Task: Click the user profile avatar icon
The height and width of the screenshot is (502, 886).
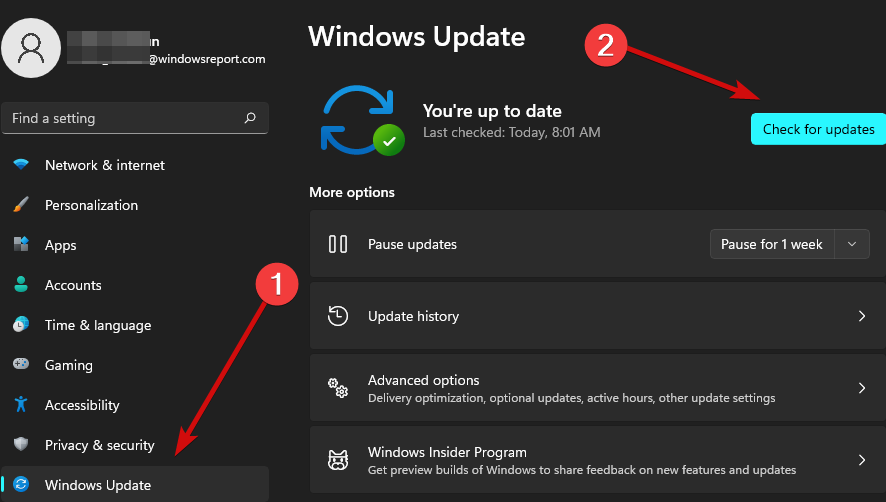Action: [x=31, y=48]
